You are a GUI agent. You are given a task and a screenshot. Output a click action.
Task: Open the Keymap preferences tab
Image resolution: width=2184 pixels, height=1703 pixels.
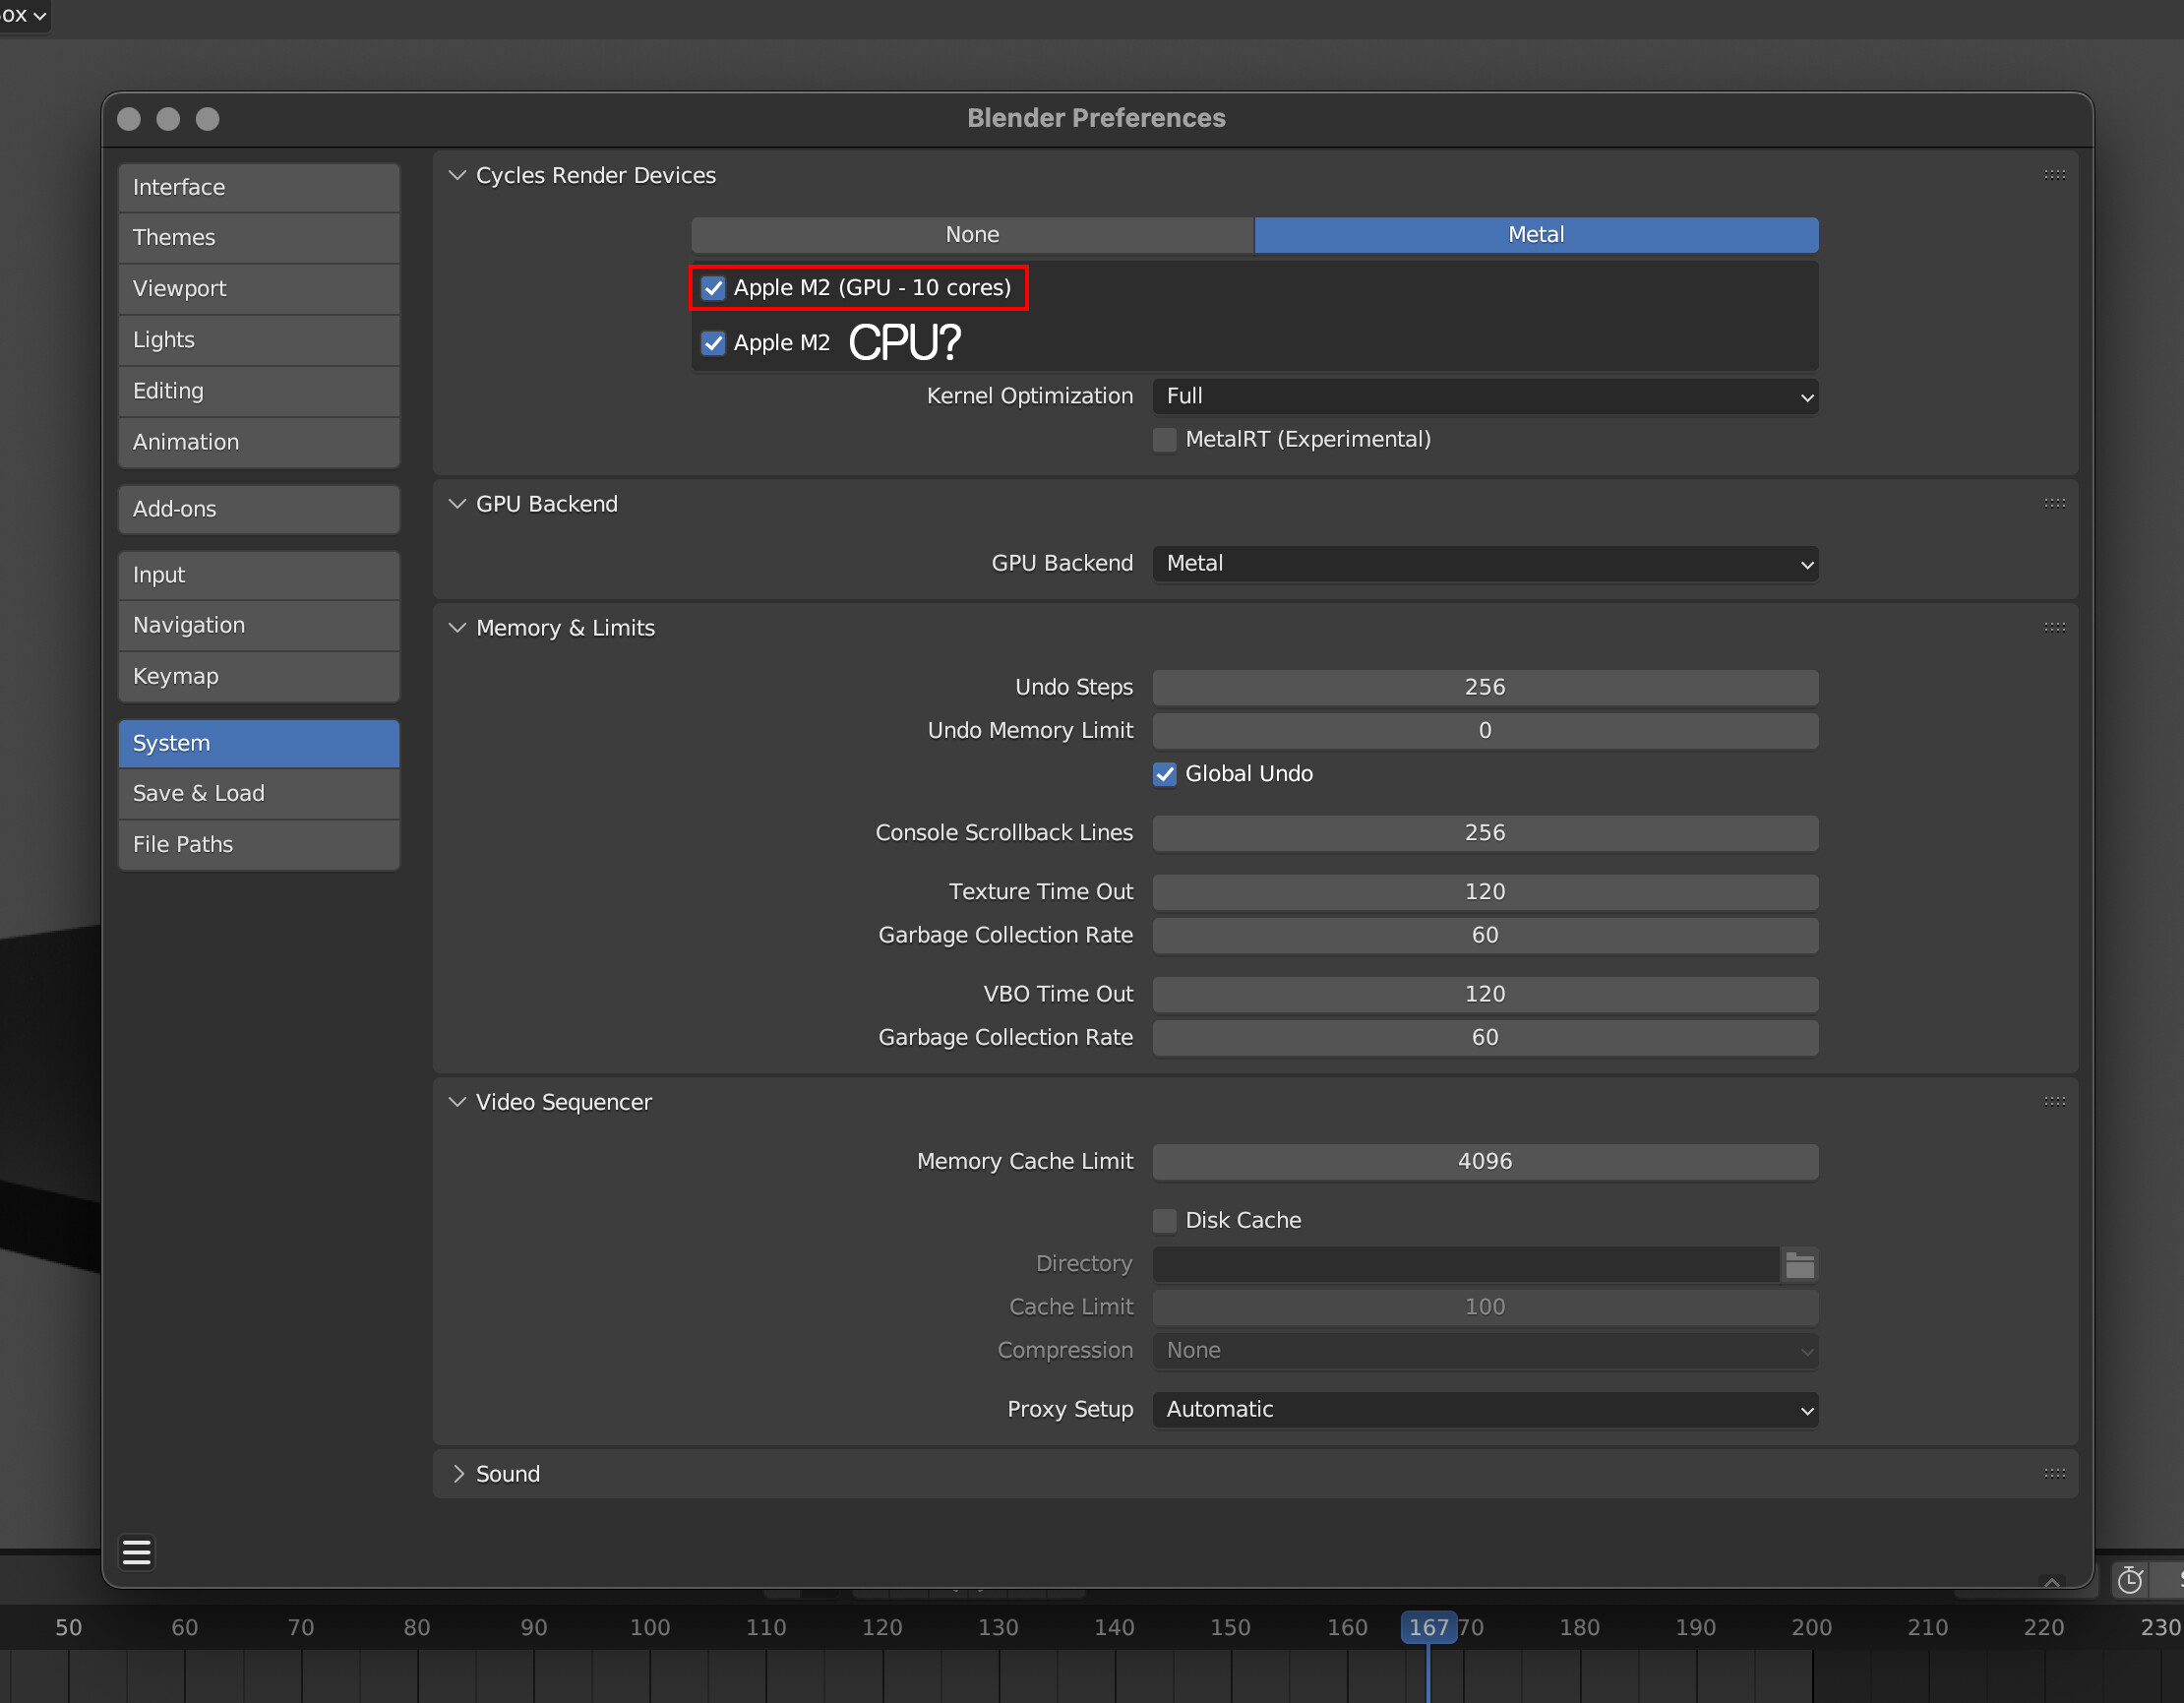point(259,676)
